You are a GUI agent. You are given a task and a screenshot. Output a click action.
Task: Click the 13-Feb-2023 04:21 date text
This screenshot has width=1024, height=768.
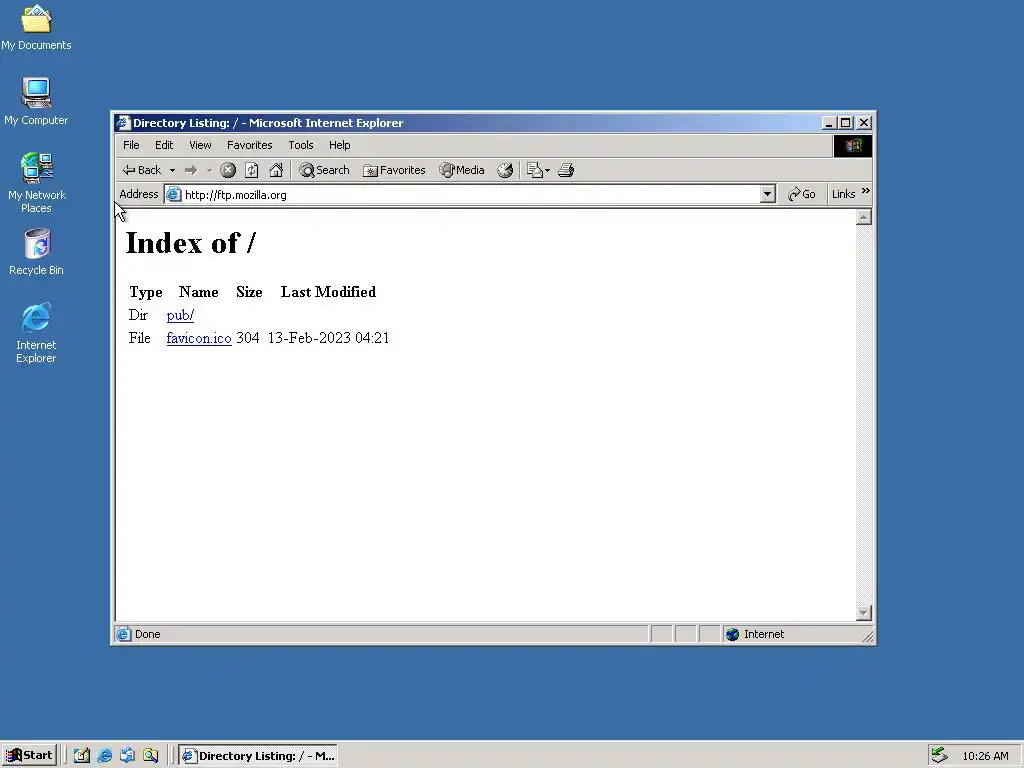(x=328, y=338)
